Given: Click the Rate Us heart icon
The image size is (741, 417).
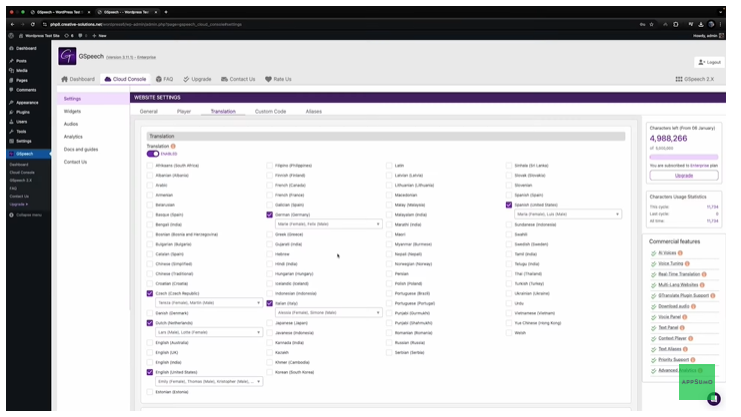Looking at the screenshot, I should coord(269,79).
